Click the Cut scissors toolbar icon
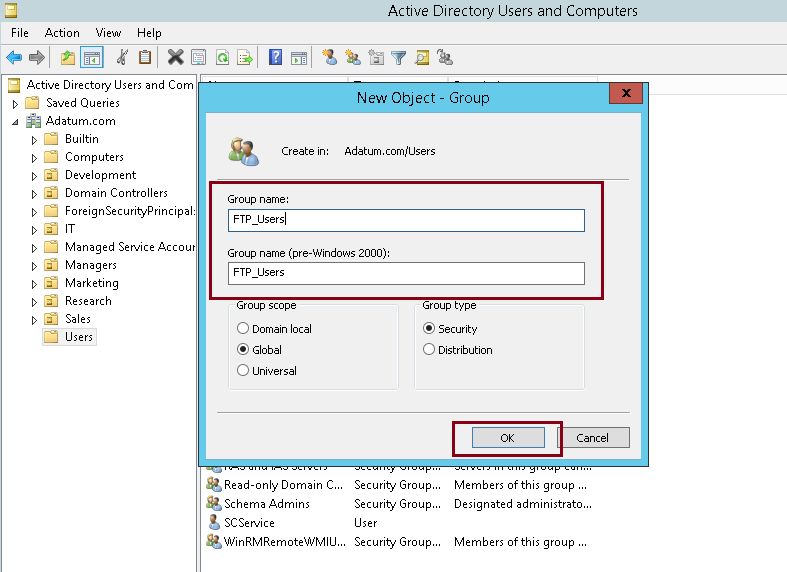 coord(122,57)
